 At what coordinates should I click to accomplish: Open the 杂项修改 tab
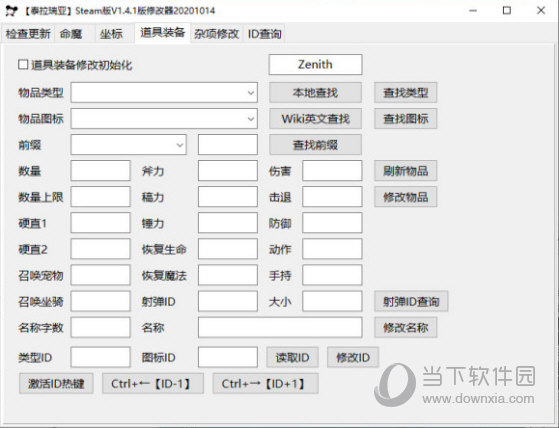(x=216, y=34)
